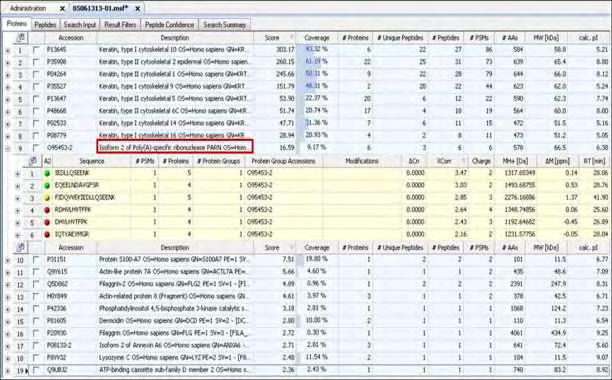The width and height of the screenshot is (612, 380).
Task: Tick the checkbox for P04264 row
Action: pos(36,74)
